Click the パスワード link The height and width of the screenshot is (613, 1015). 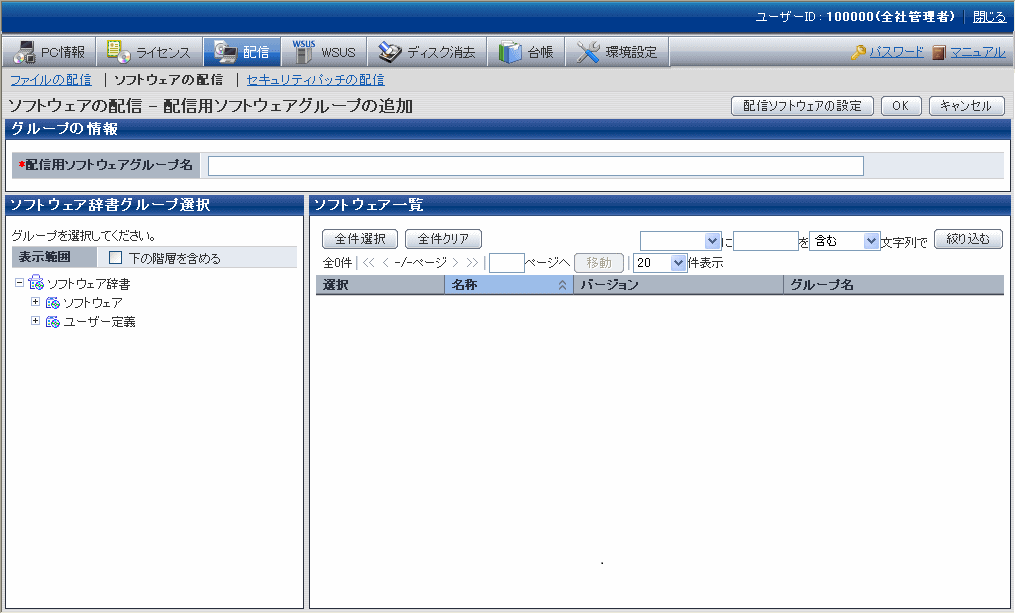point(897,52)
